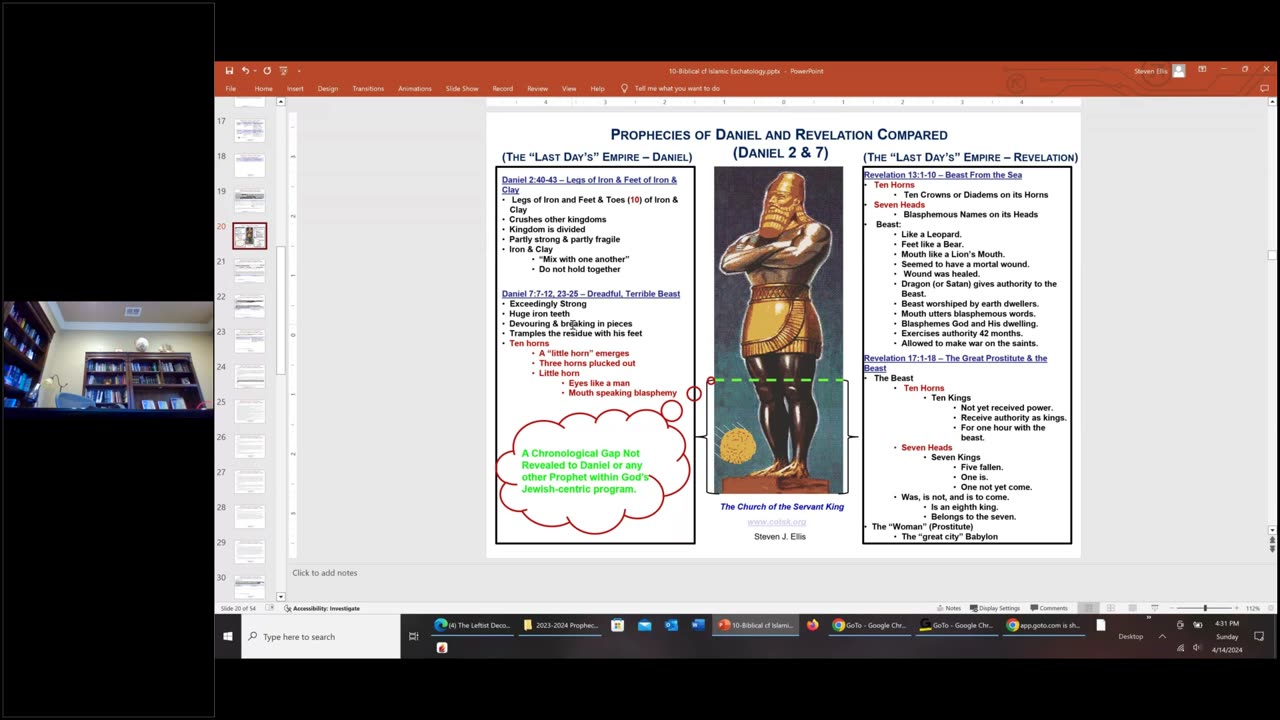1280x720 pixels.
Task: Open the View ribbon tab
Action: click(569, 88)
